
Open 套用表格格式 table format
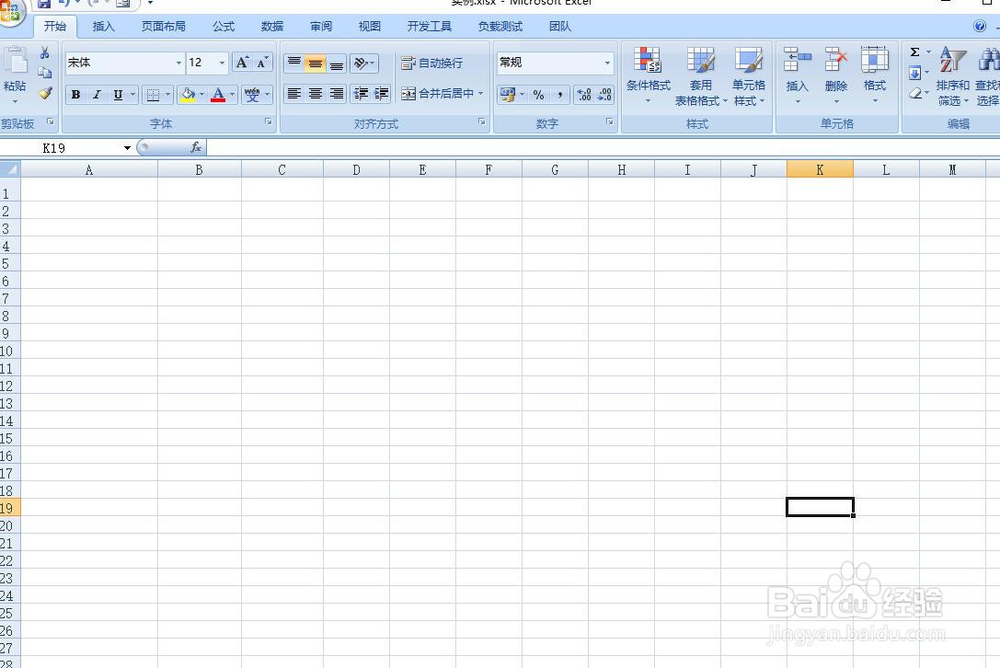click(x=700, y=77)
